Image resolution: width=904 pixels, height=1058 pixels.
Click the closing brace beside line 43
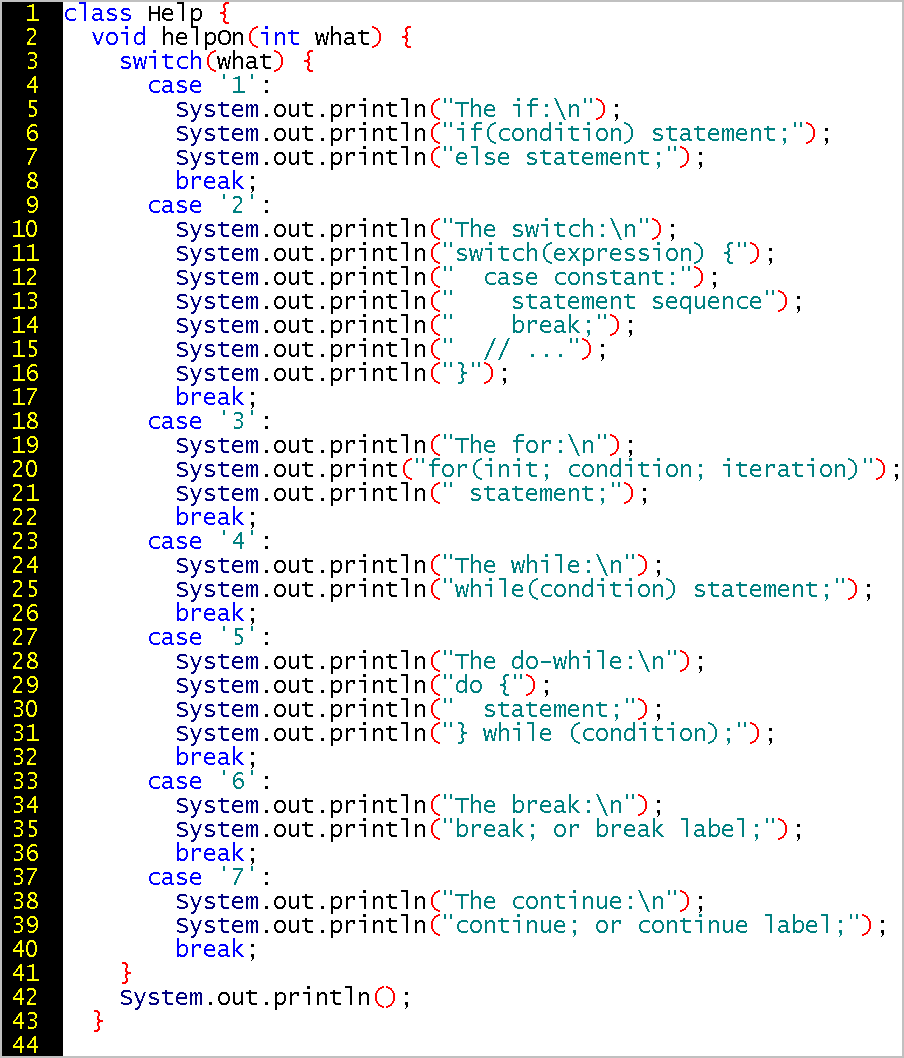(98, 1021)
